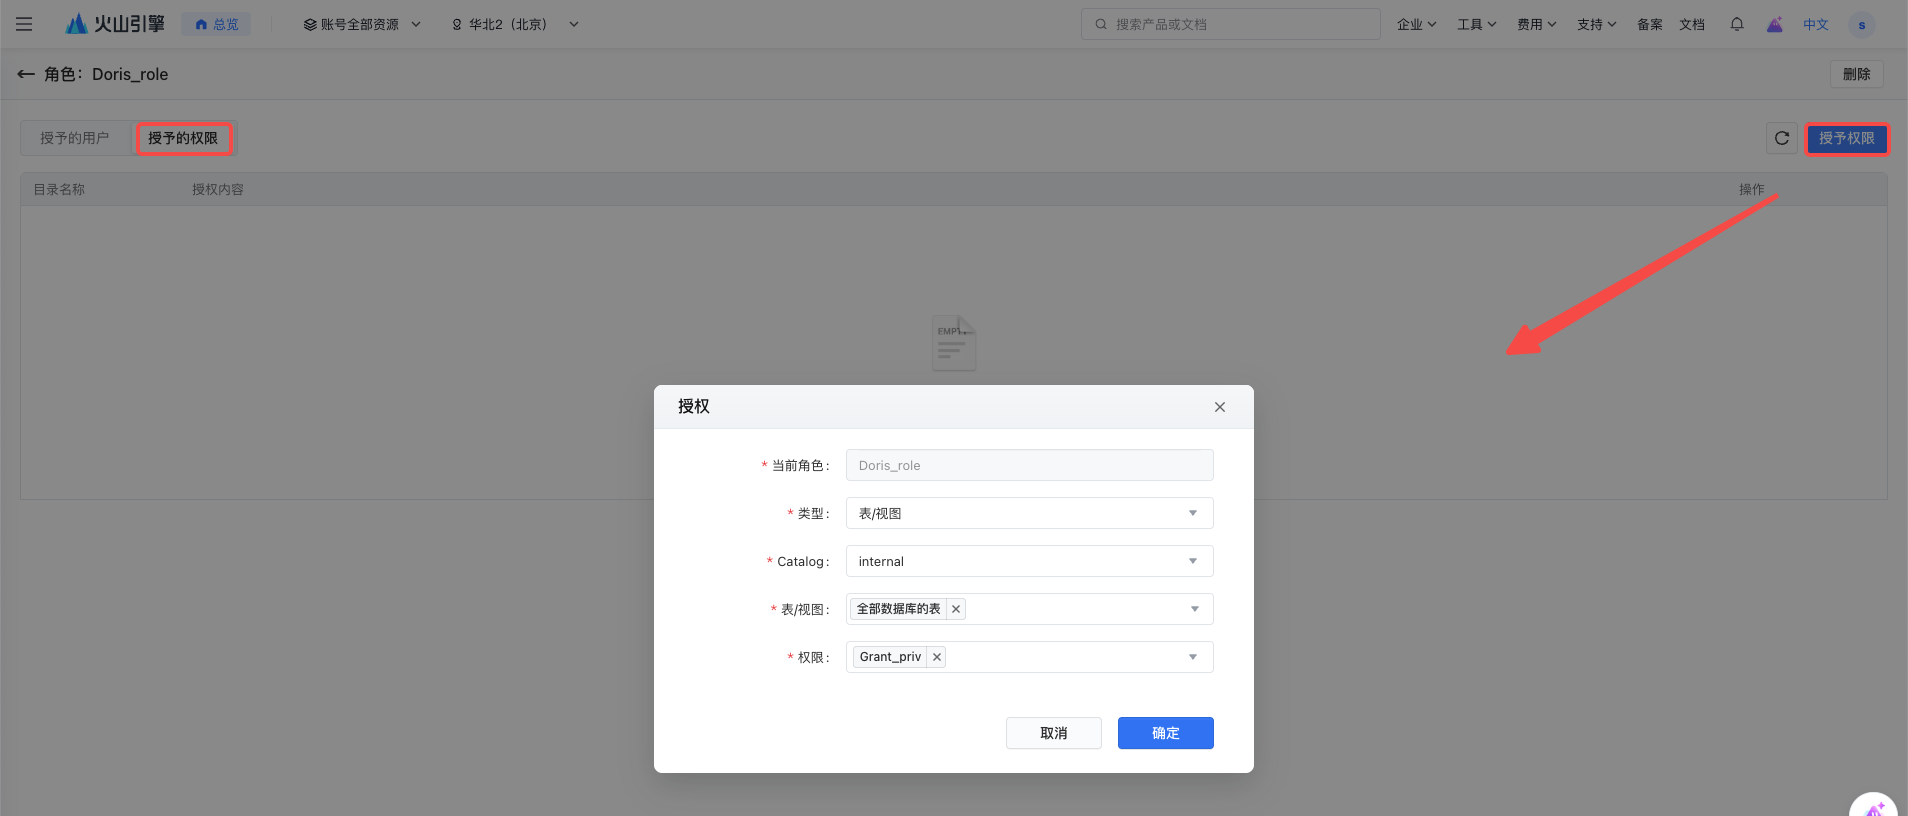
Task: Switch to the 授予的权限 tab
Action: tap(183, 138)
